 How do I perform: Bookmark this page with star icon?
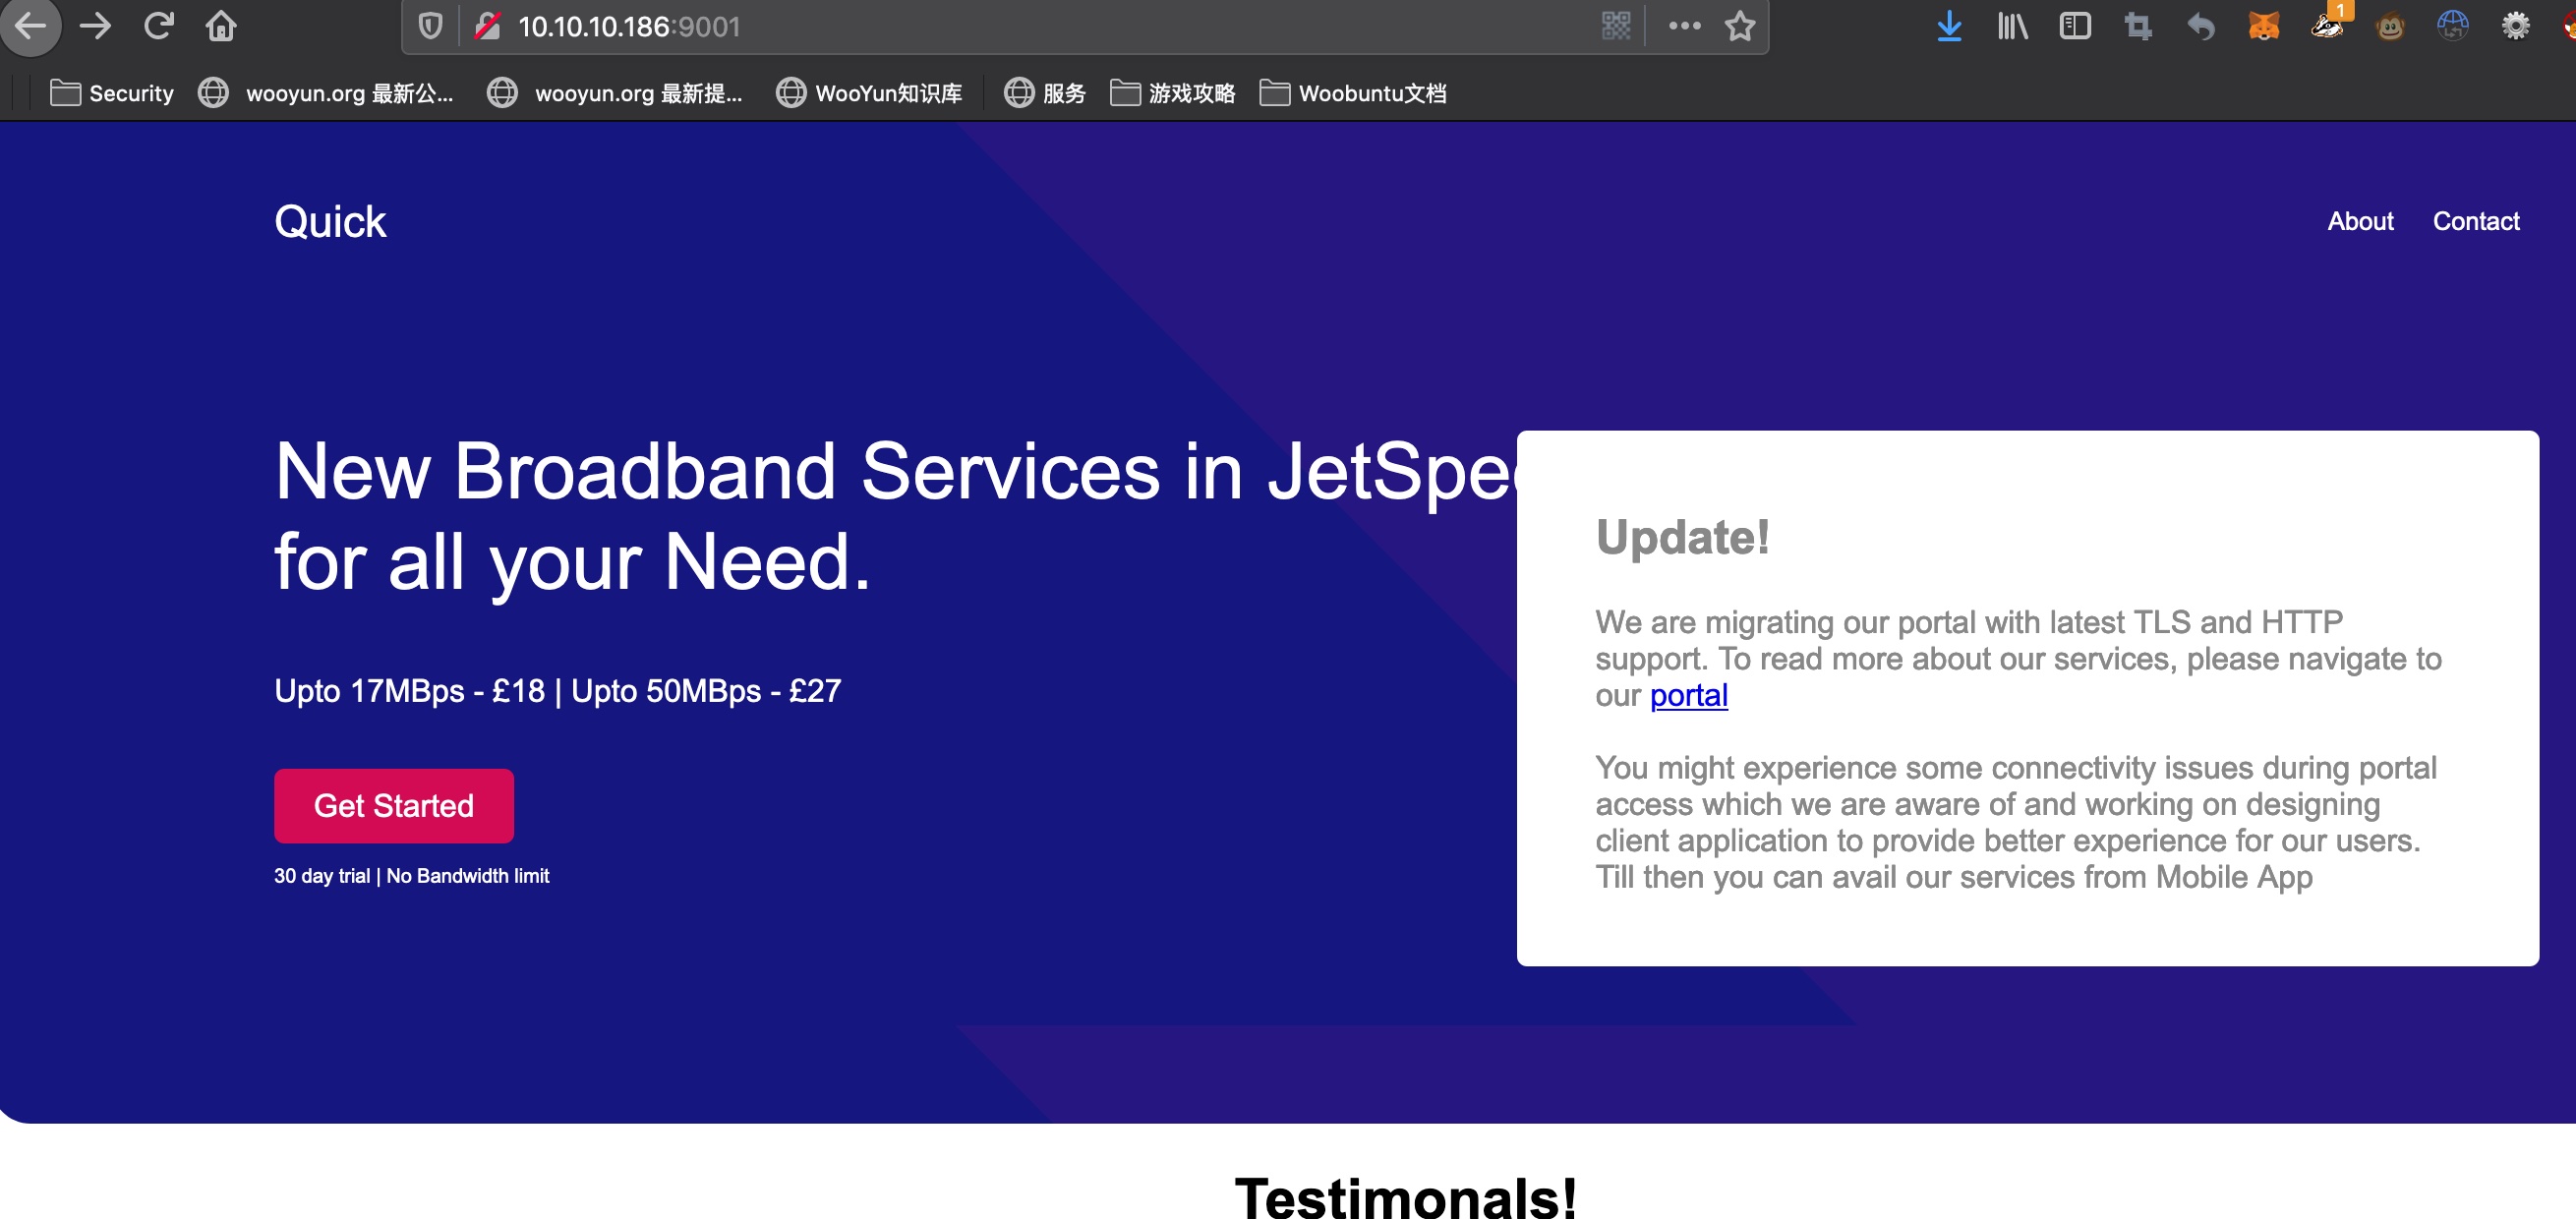1740,26
